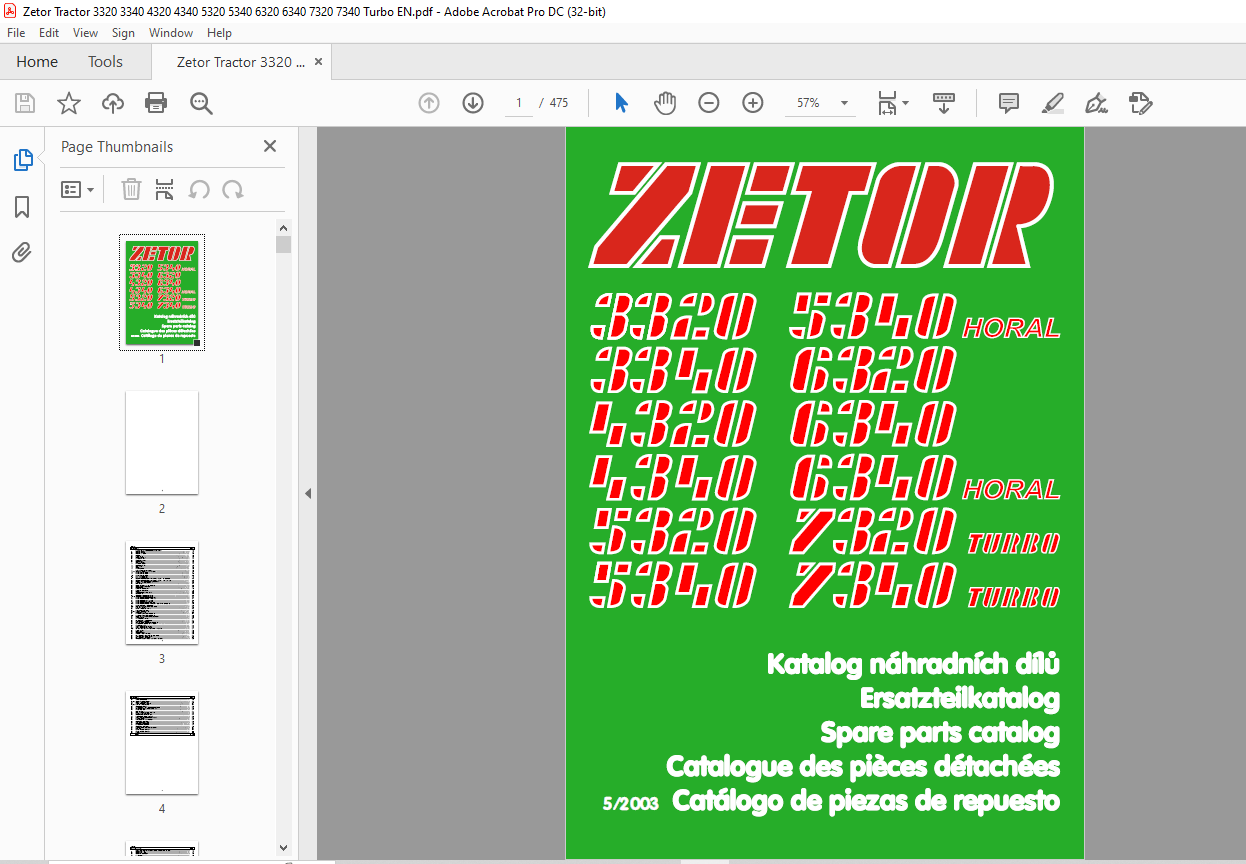
Task: Open fit page options icon
Action: (x=892, y=103)
